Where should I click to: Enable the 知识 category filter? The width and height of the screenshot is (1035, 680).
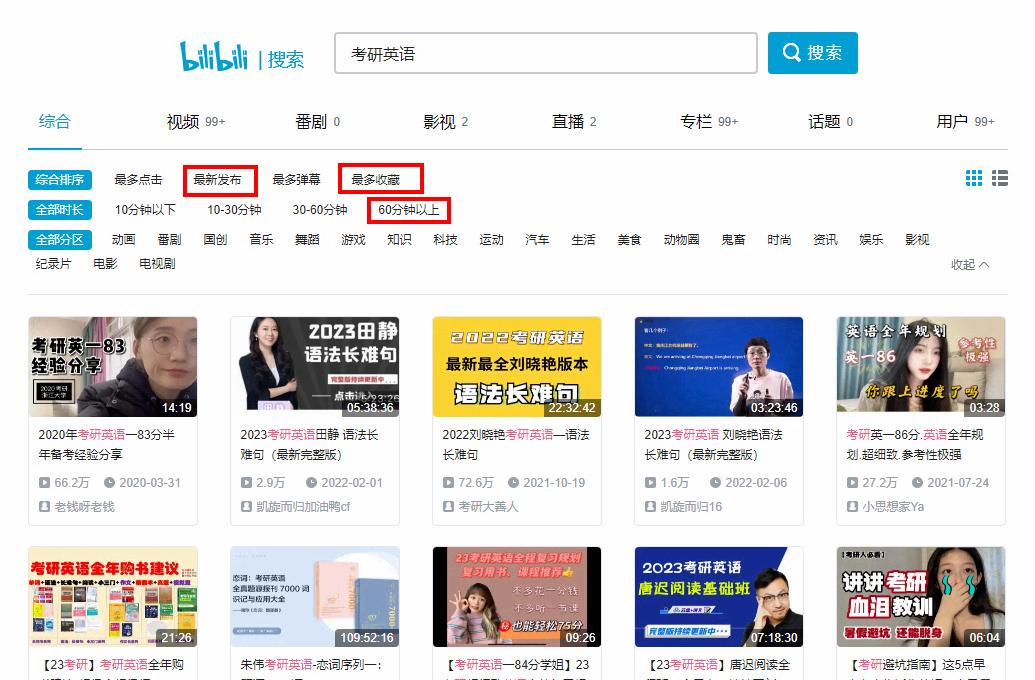(x=399, y=240)
